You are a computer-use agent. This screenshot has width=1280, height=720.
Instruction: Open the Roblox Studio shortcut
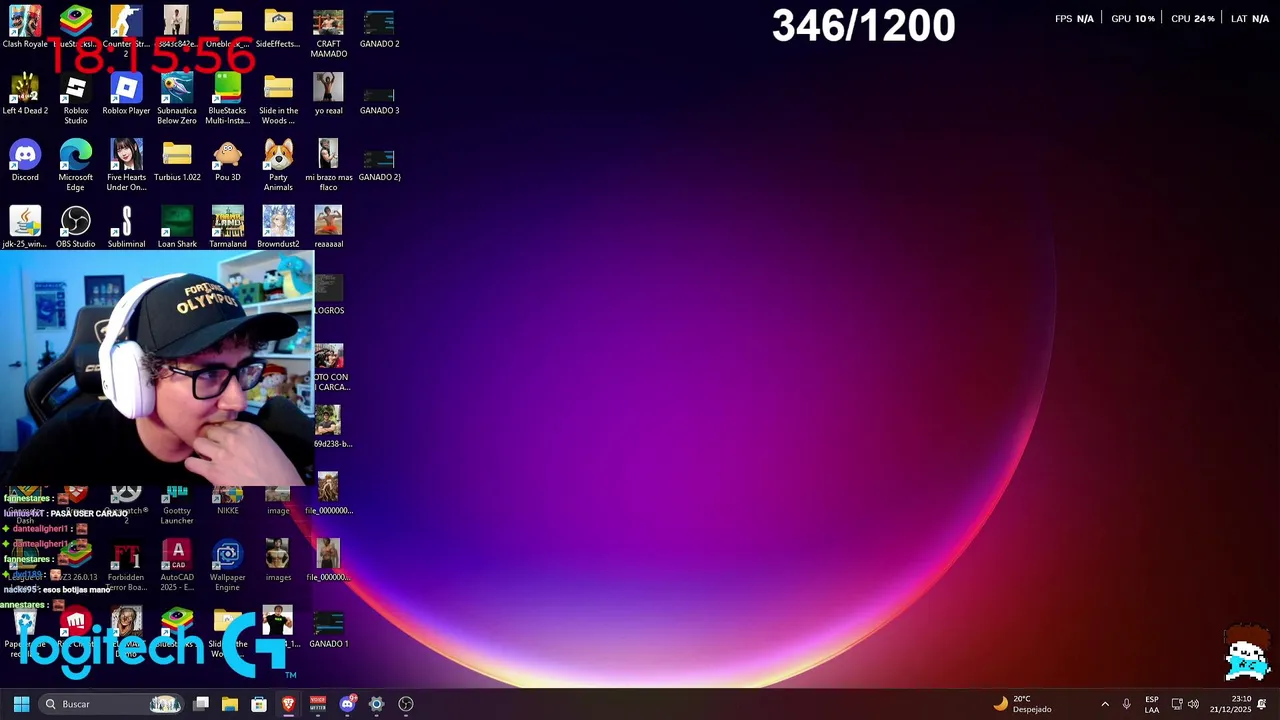pos(76,100)
